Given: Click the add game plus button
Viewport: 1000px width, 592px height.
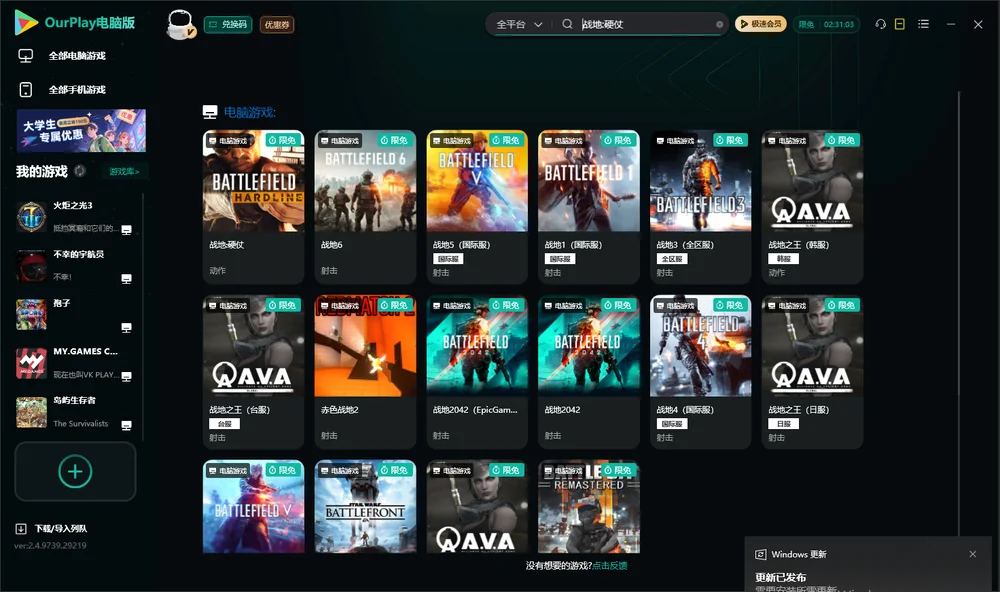Looking at the screenshot, I should tap(75, 471).
